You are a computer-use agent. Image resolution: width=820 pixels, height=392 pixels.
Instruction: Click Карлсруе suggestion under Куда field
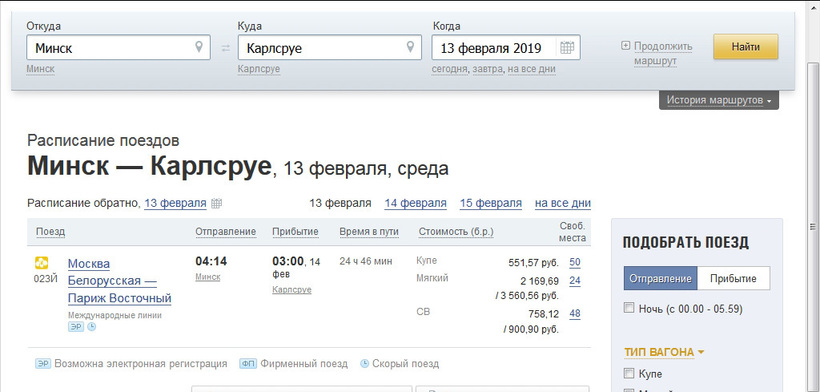point(259,69)
